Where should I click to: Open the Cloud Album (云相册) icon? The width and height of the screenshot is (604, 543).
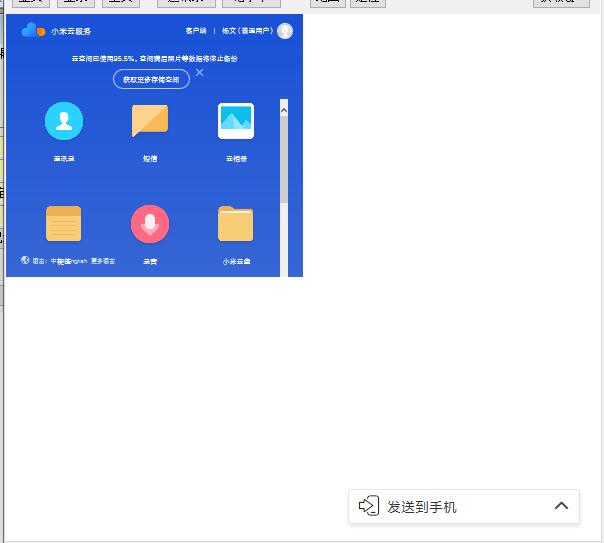point(236,121)
